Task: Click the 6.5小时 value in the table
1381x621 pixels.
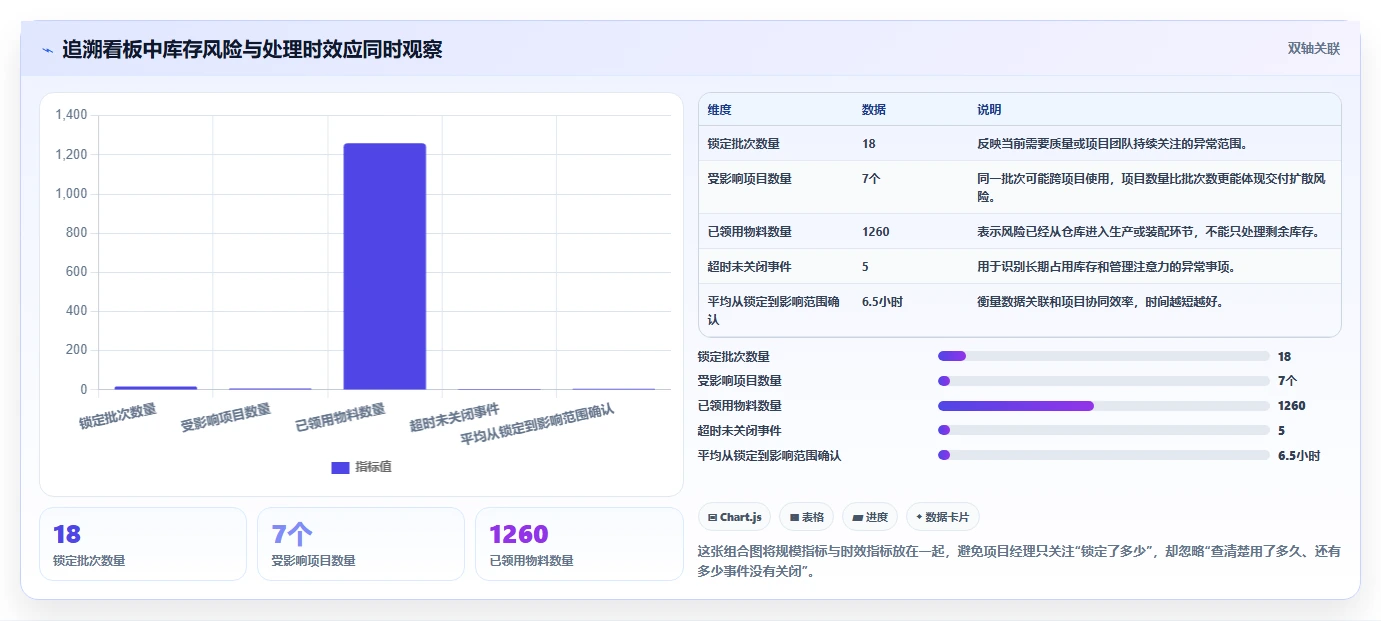Action: (882, 301)
